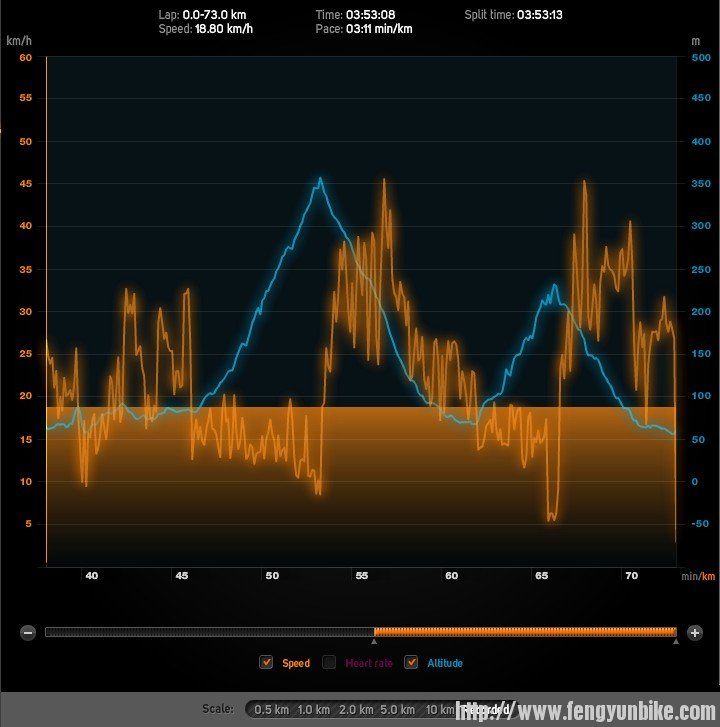Viewport: 720px width, 727px height.
Task: Set scale to 0.5 km
Action: click(x=271, y=709)
